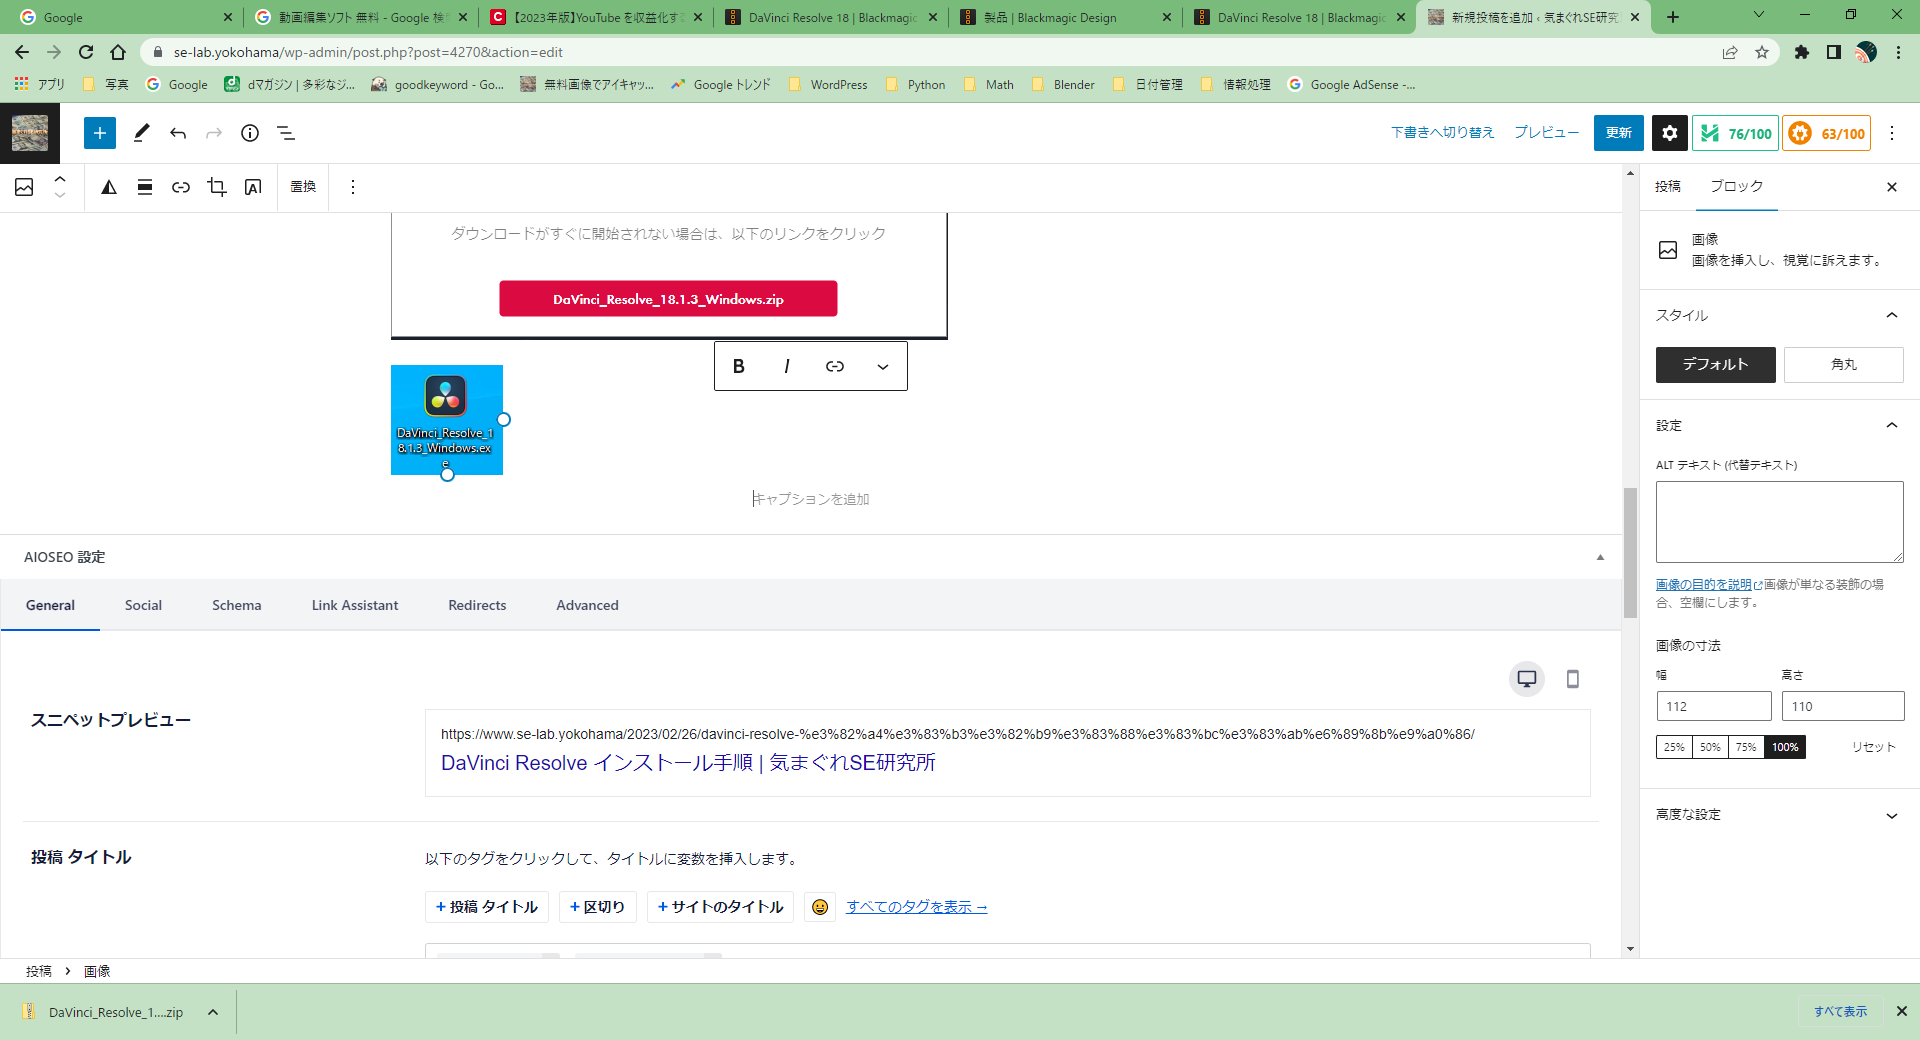
Task: Open the AIOSEO Social tab
Action: point(143,605)
